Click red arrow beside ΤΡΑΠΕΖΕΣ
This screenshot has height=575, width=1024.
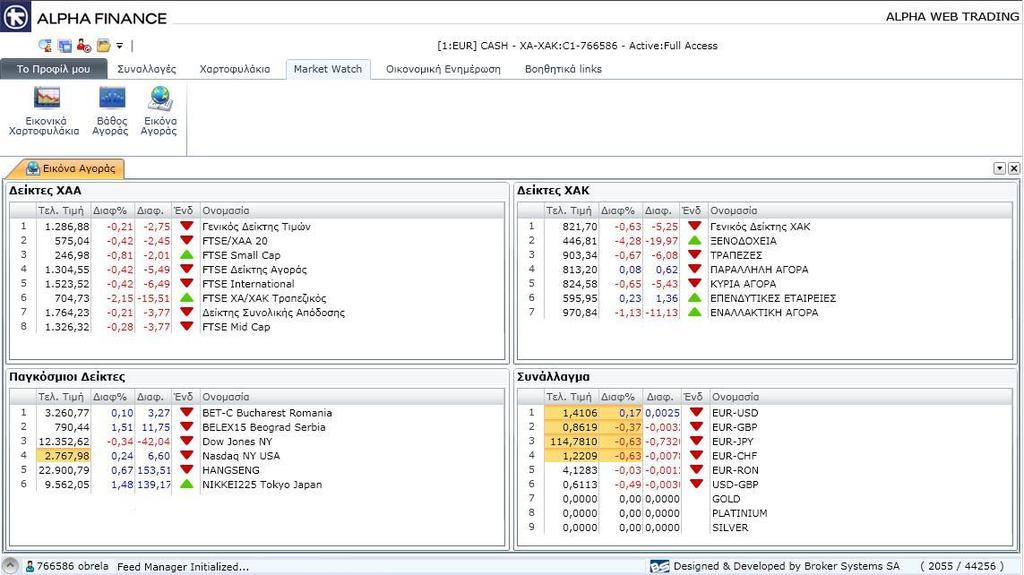click(694, 255)
